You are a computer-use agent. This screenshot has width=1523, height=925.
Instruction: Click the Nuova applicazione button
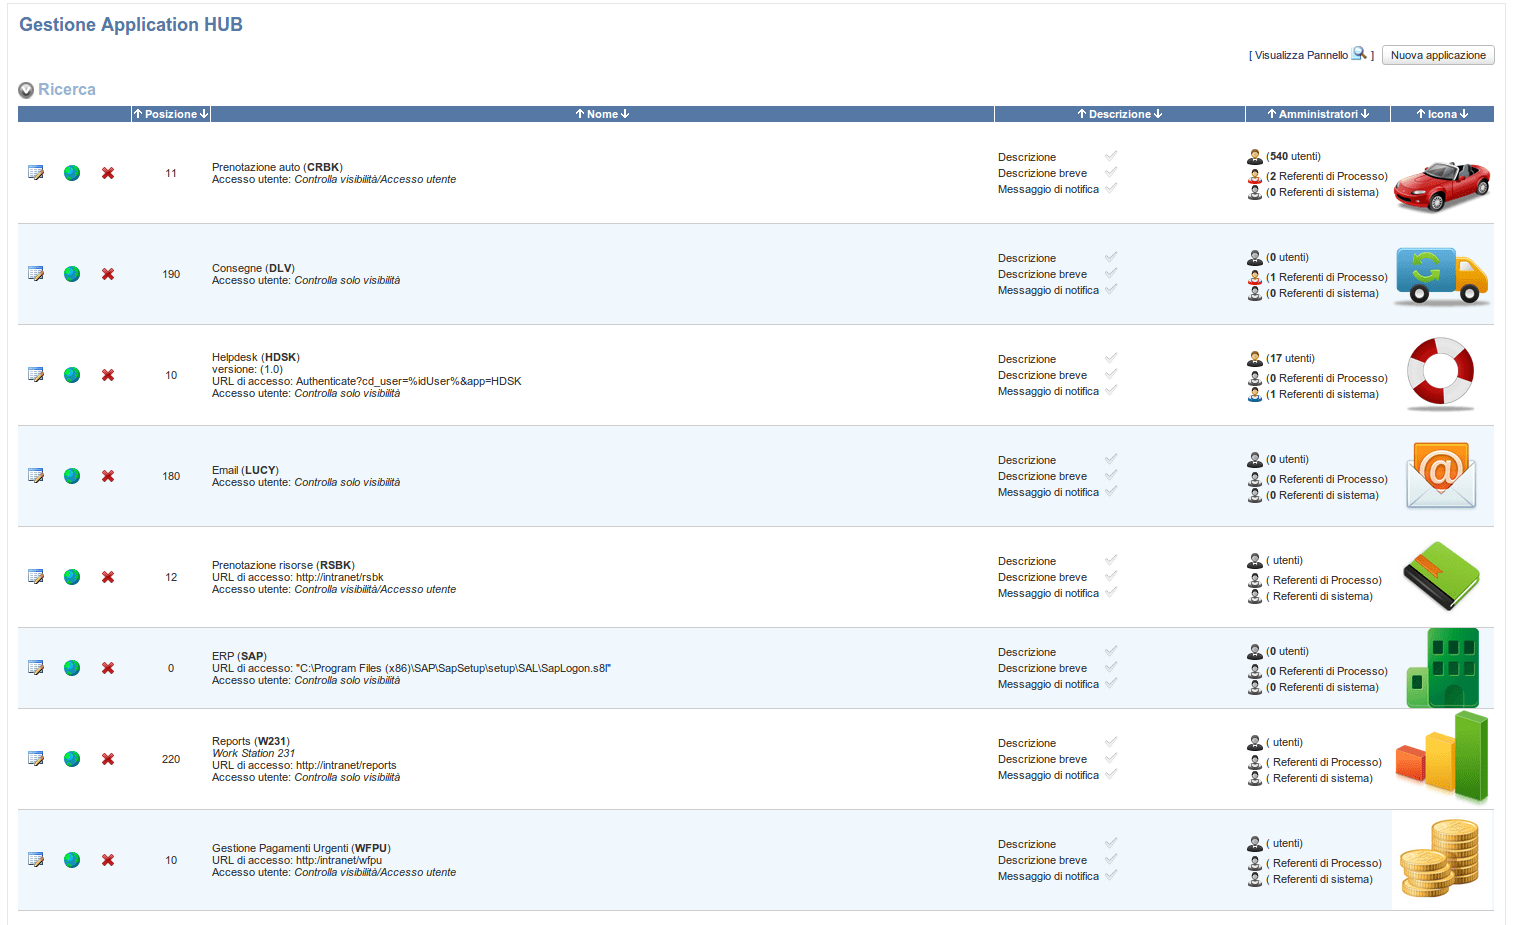1437,55
